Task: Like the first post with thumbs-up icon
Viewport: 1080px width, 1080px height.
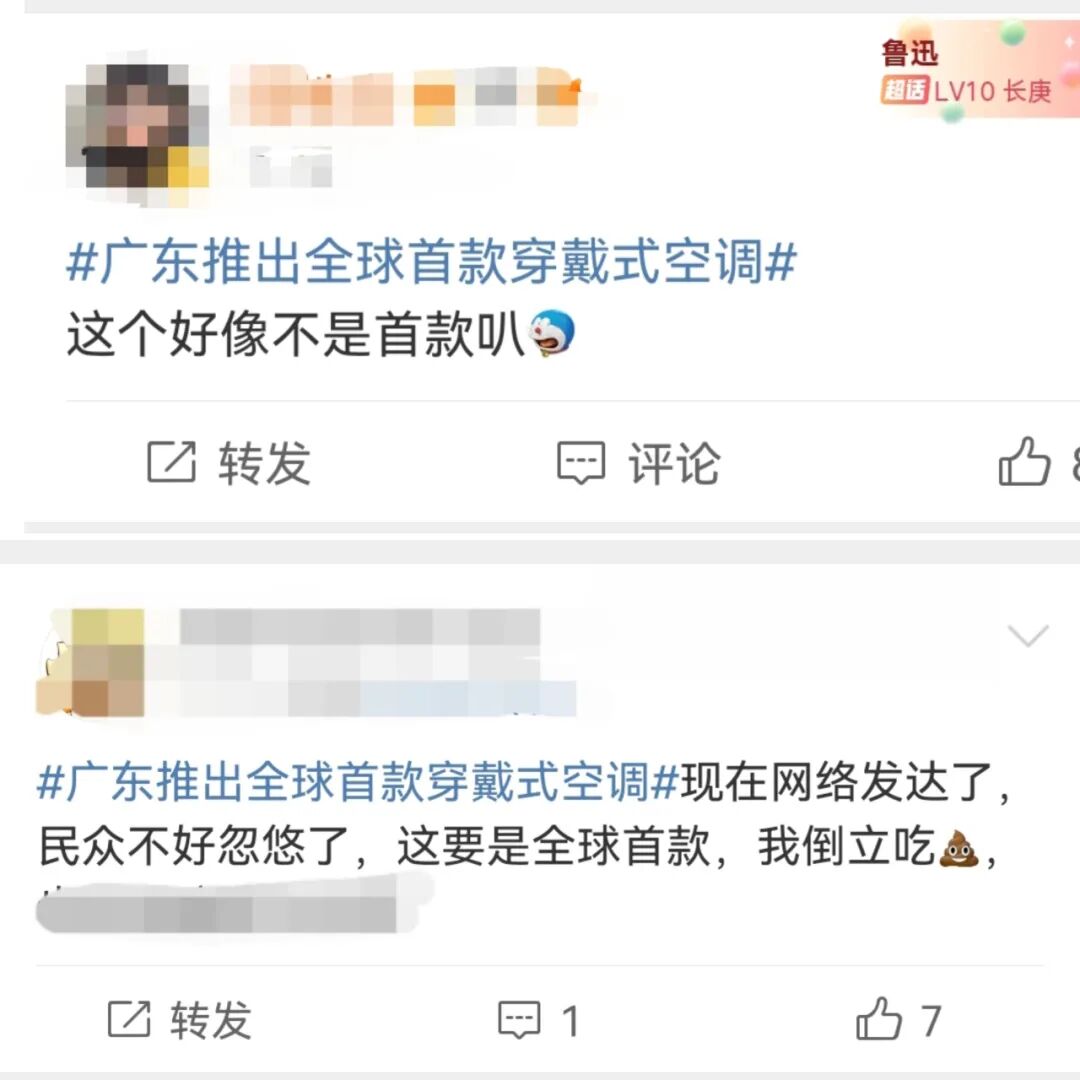Action: (1024, 461)
